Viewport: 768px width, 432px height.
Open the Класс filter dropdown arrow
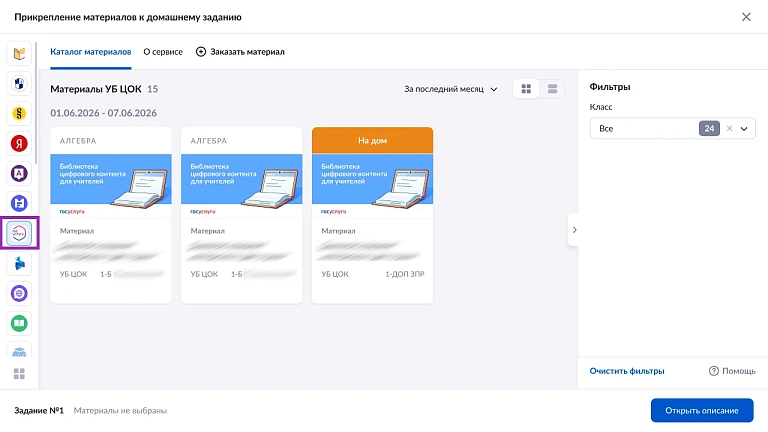point(744,129)
